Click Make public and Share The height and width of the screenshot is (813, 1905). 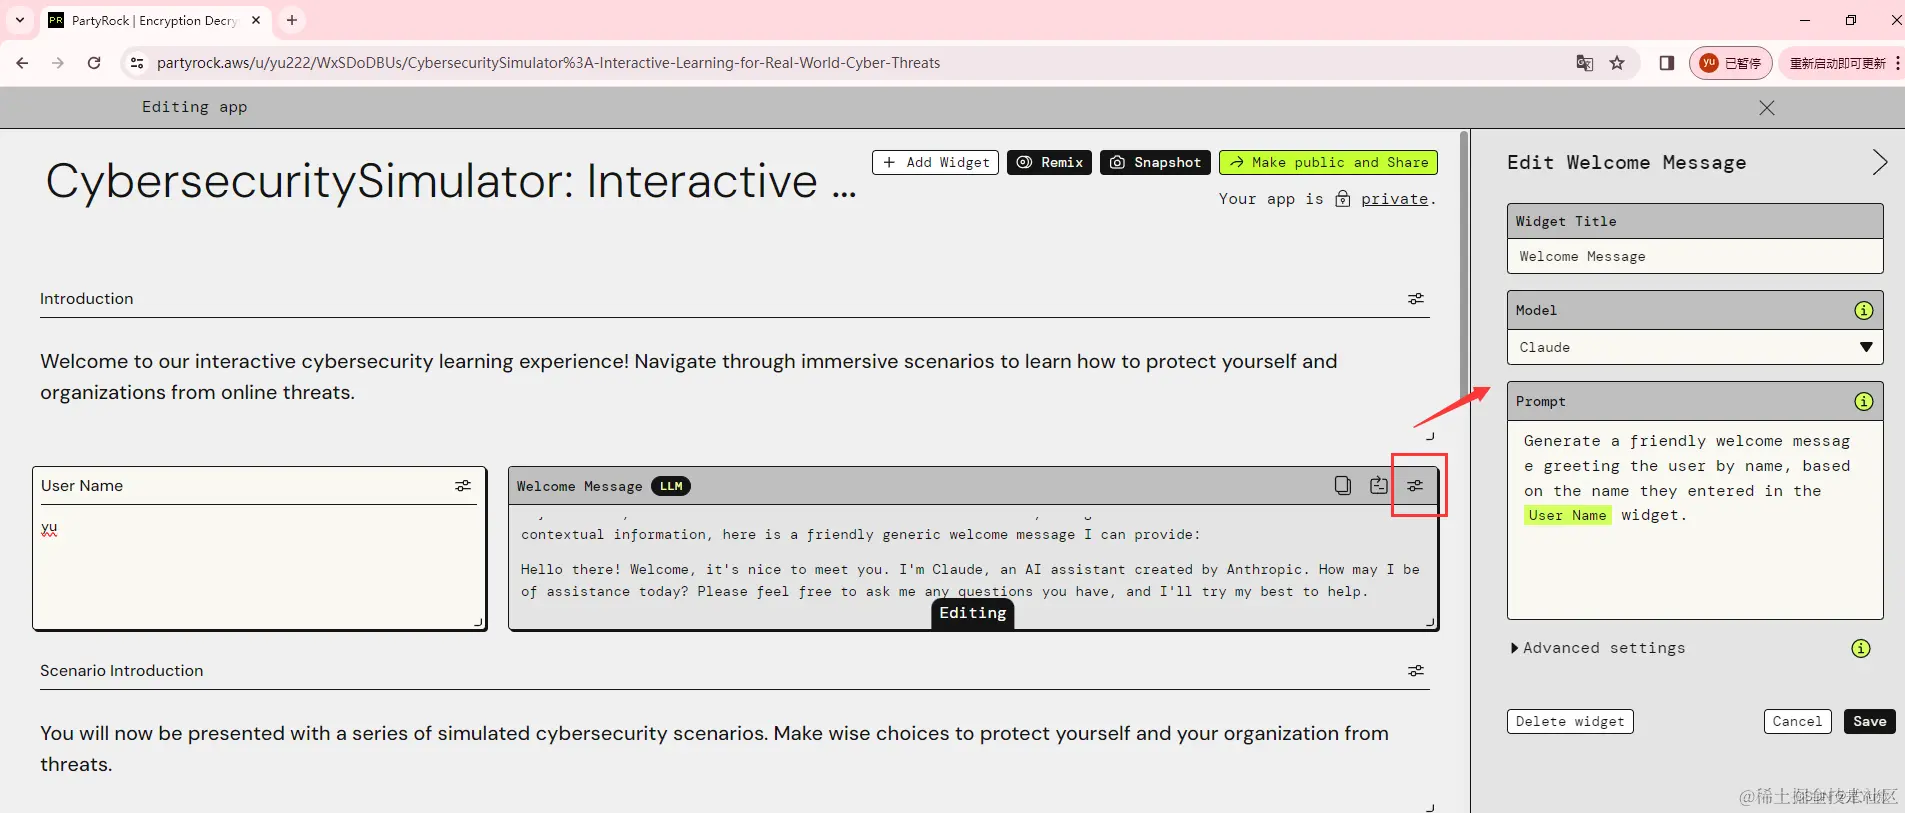click(1328, 162)
